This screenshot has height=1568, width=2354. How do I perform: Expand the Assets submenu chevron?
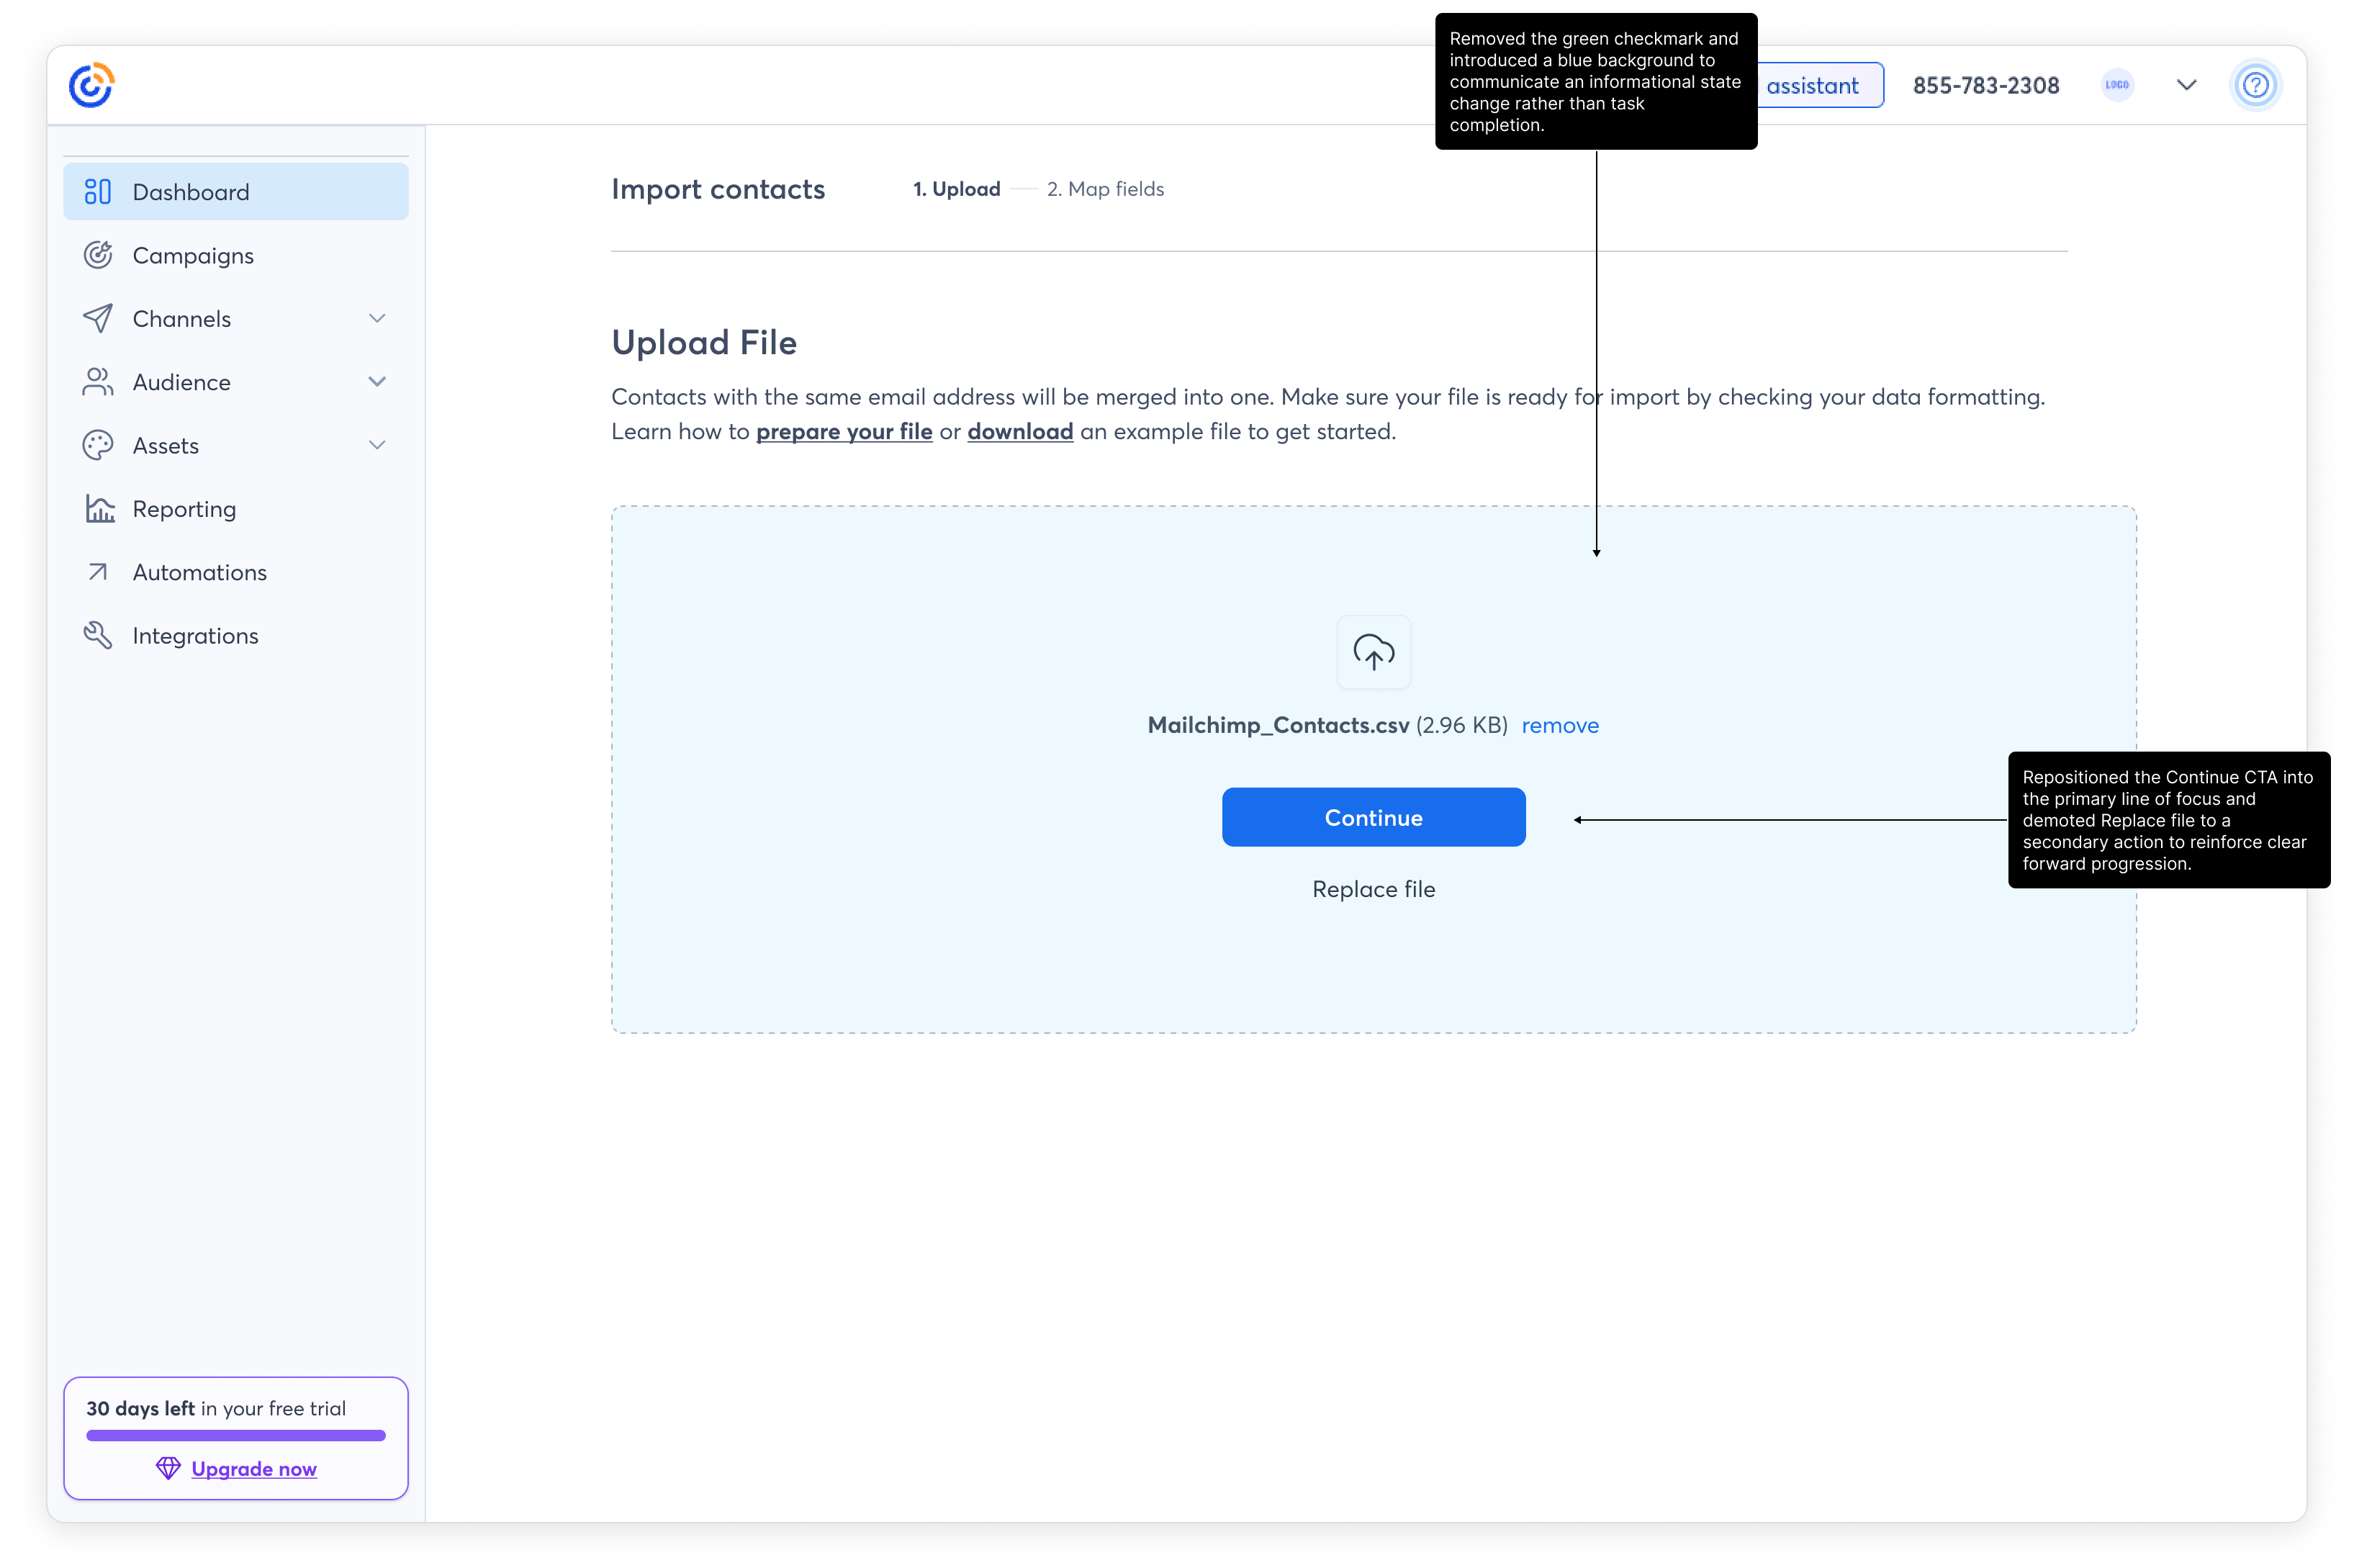coord(377,445)
